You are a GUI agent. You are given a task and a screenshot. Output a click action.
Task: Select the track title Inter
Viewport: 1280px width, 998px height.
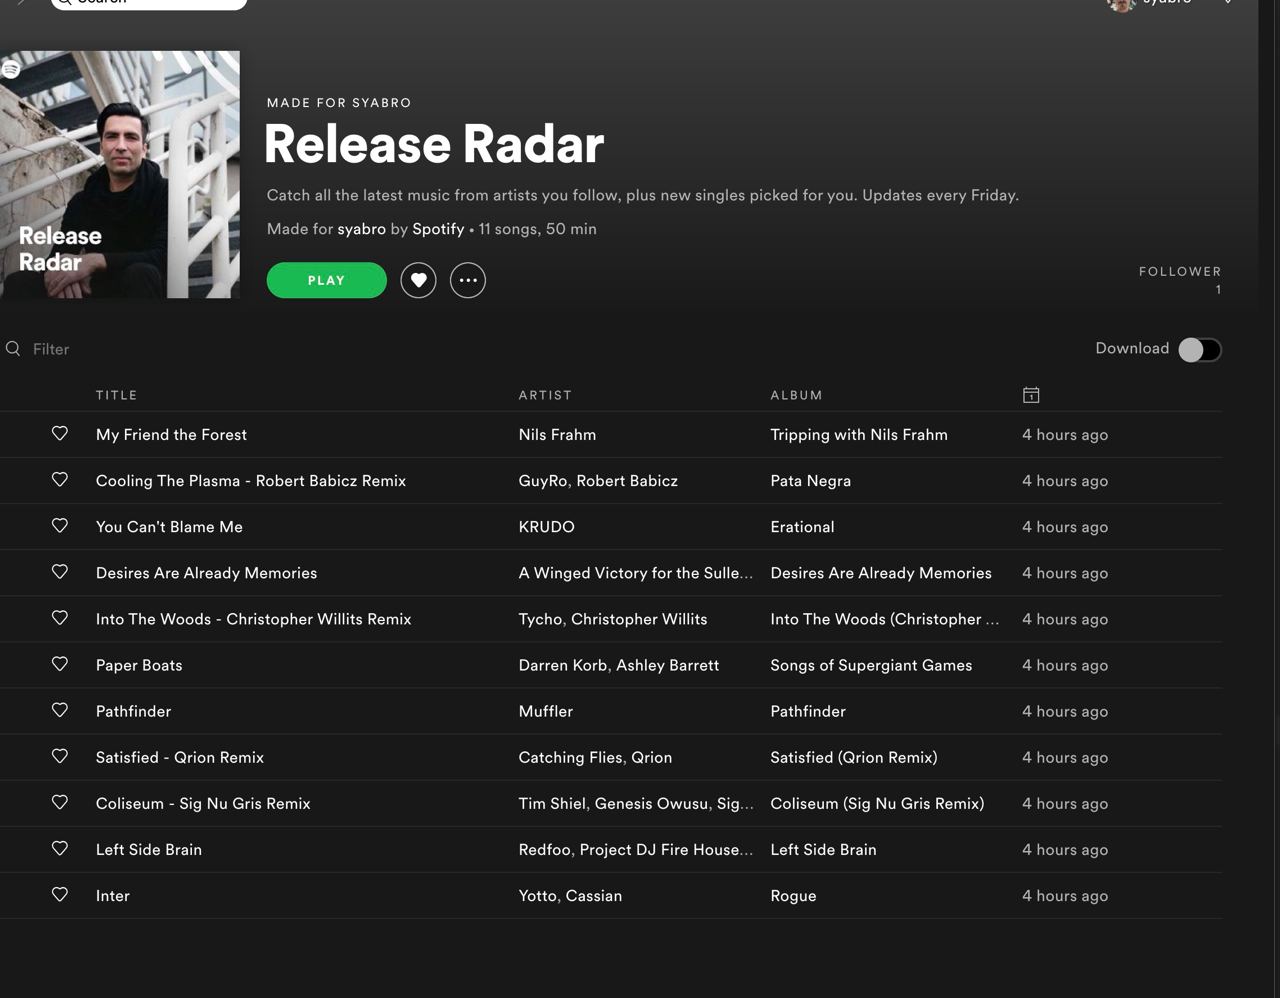pos(113,895)
